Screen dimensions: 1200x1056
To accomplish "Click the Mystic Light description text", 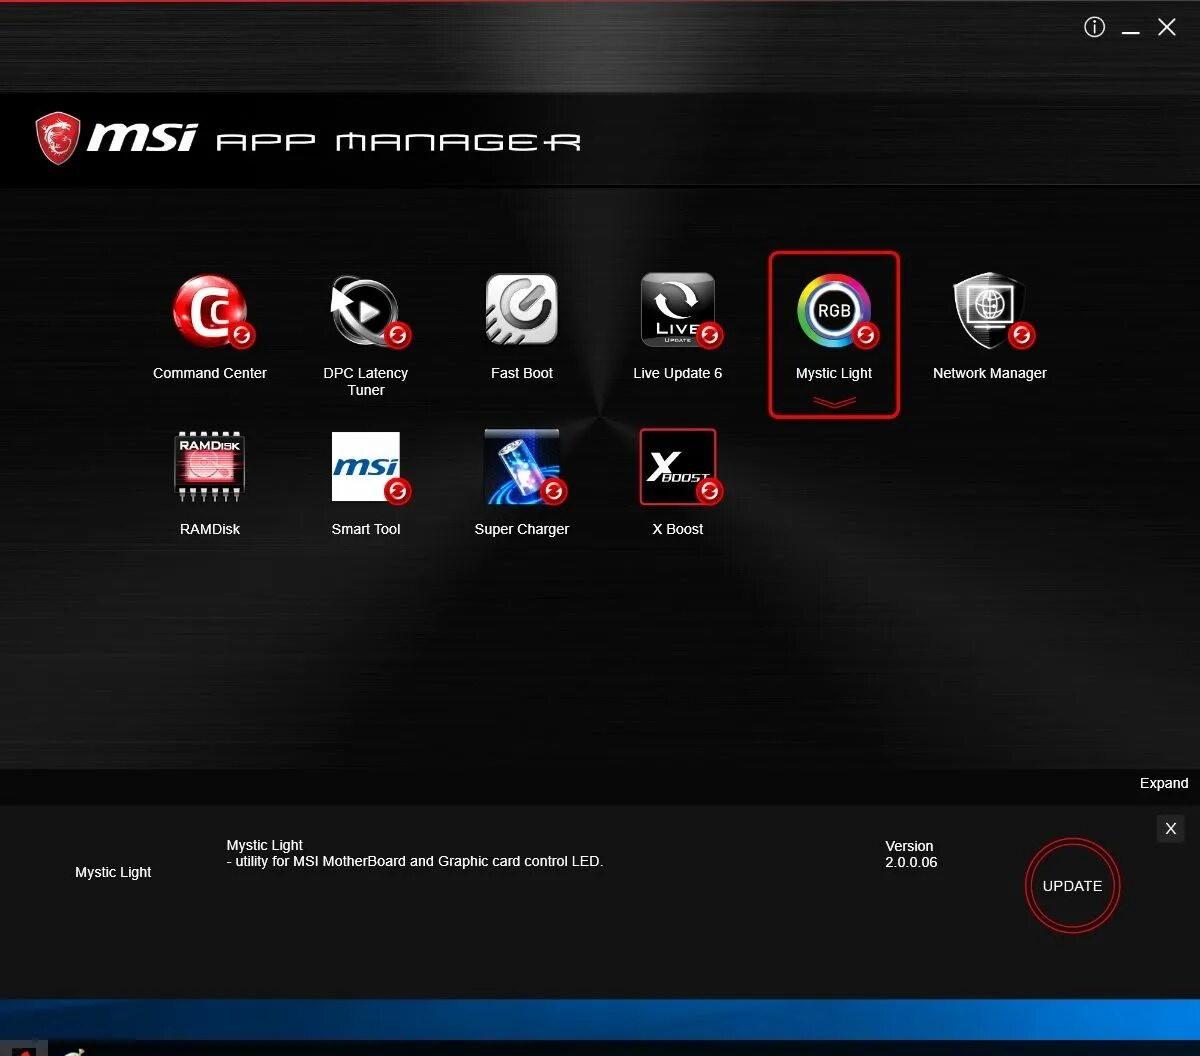I will 415,853.
